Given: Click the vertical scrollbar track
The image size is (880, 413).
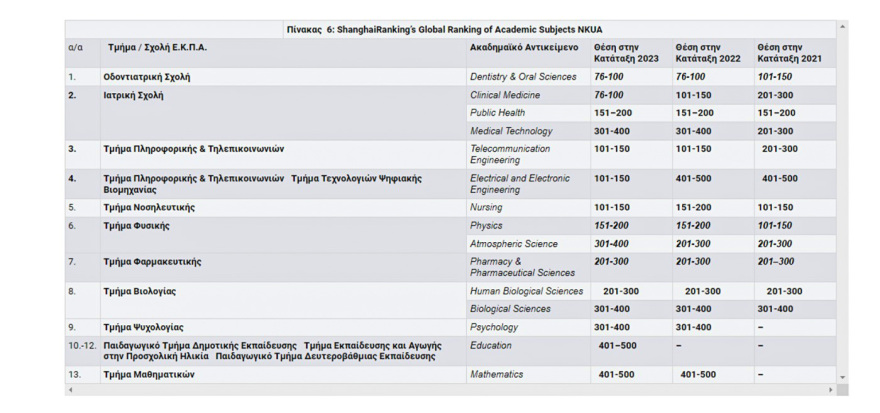Looking at the screenshot, I should [842, 200].
